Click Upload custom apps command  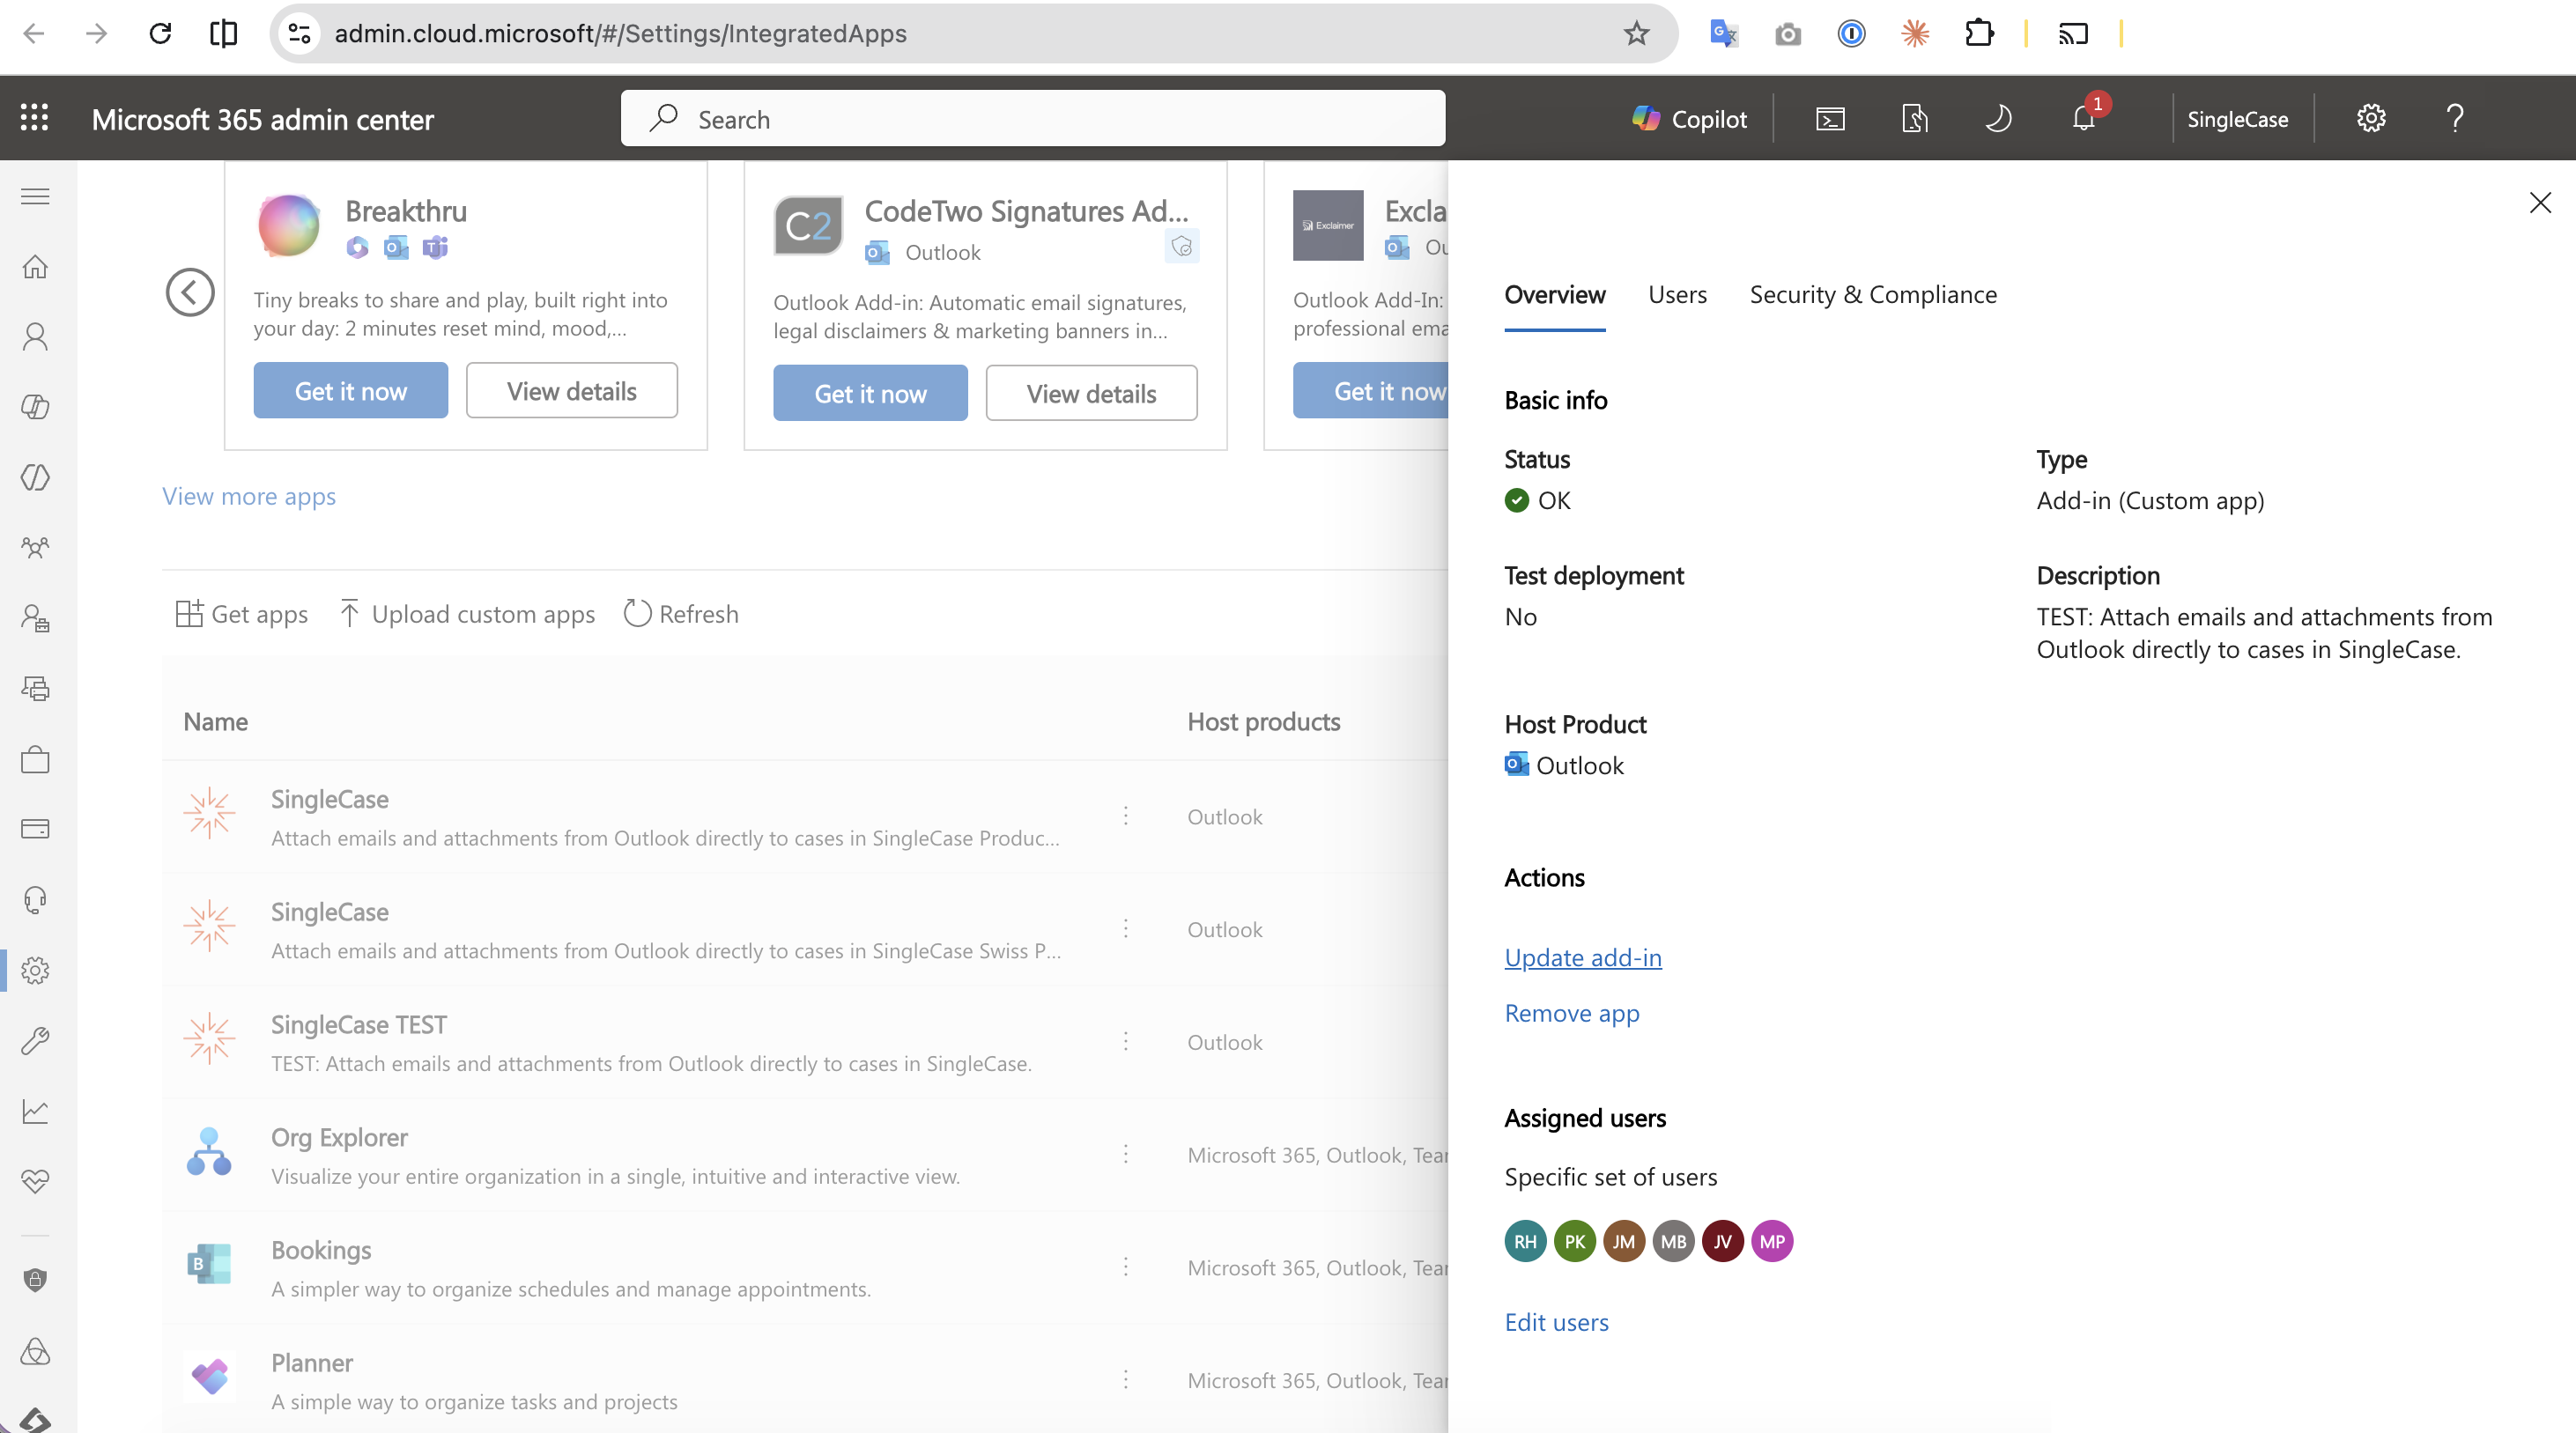coord(467,614)
